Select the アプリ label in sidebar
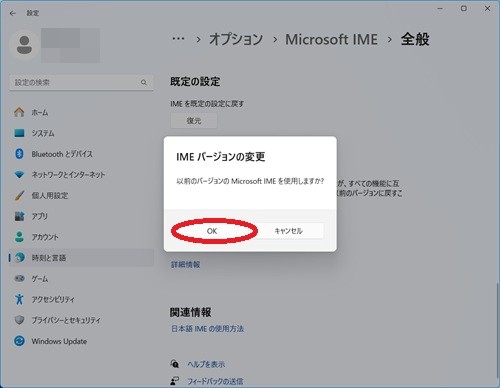Image resolution: width=500 pixels, height=388 pixels. coord(40,216)
